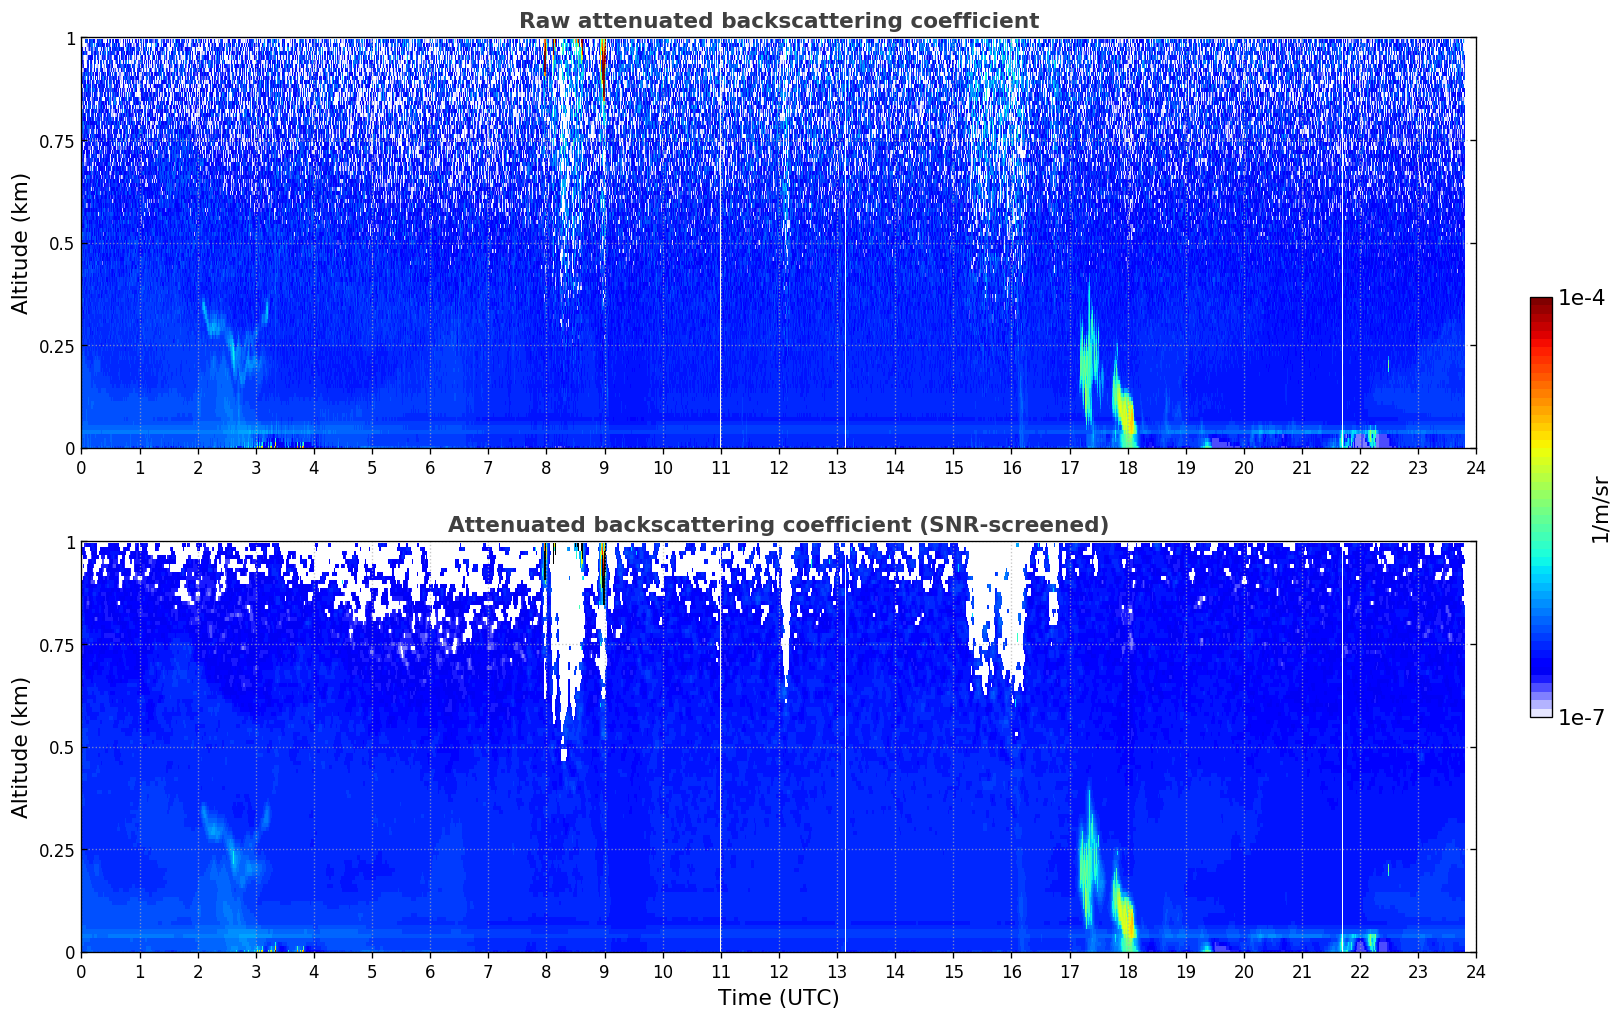Click 'Altitude (km)' label of the SNR-screened plot
The image size is (1621, 1020).
pyautogui.click(x=21, y=747)
